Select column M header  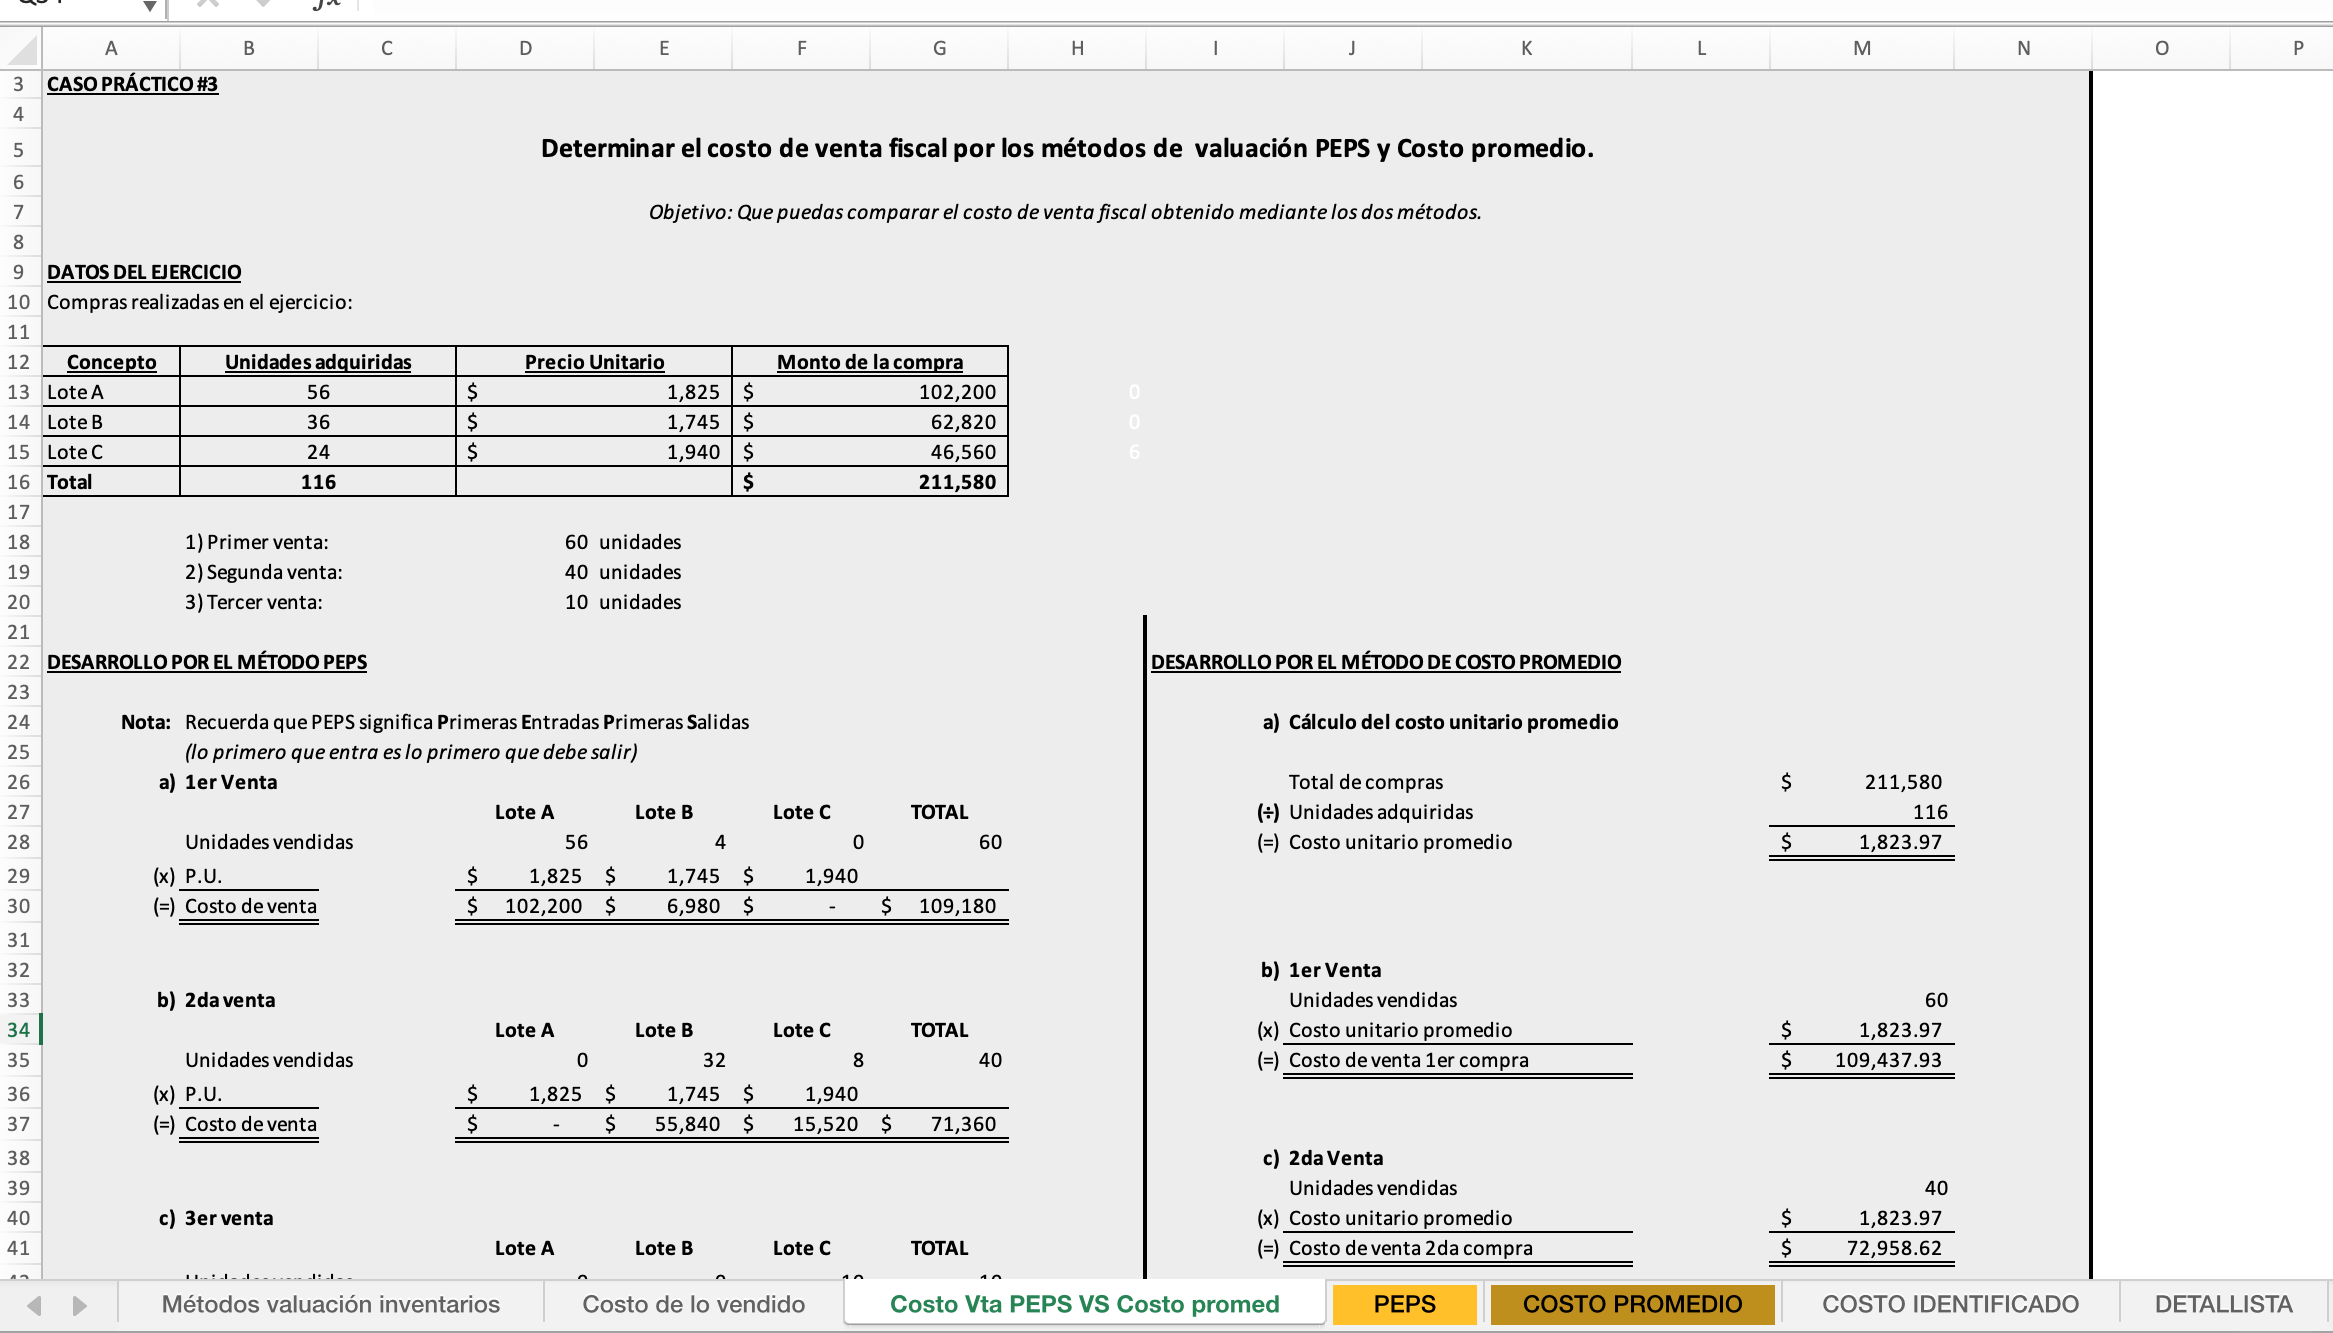(1861, 48)
